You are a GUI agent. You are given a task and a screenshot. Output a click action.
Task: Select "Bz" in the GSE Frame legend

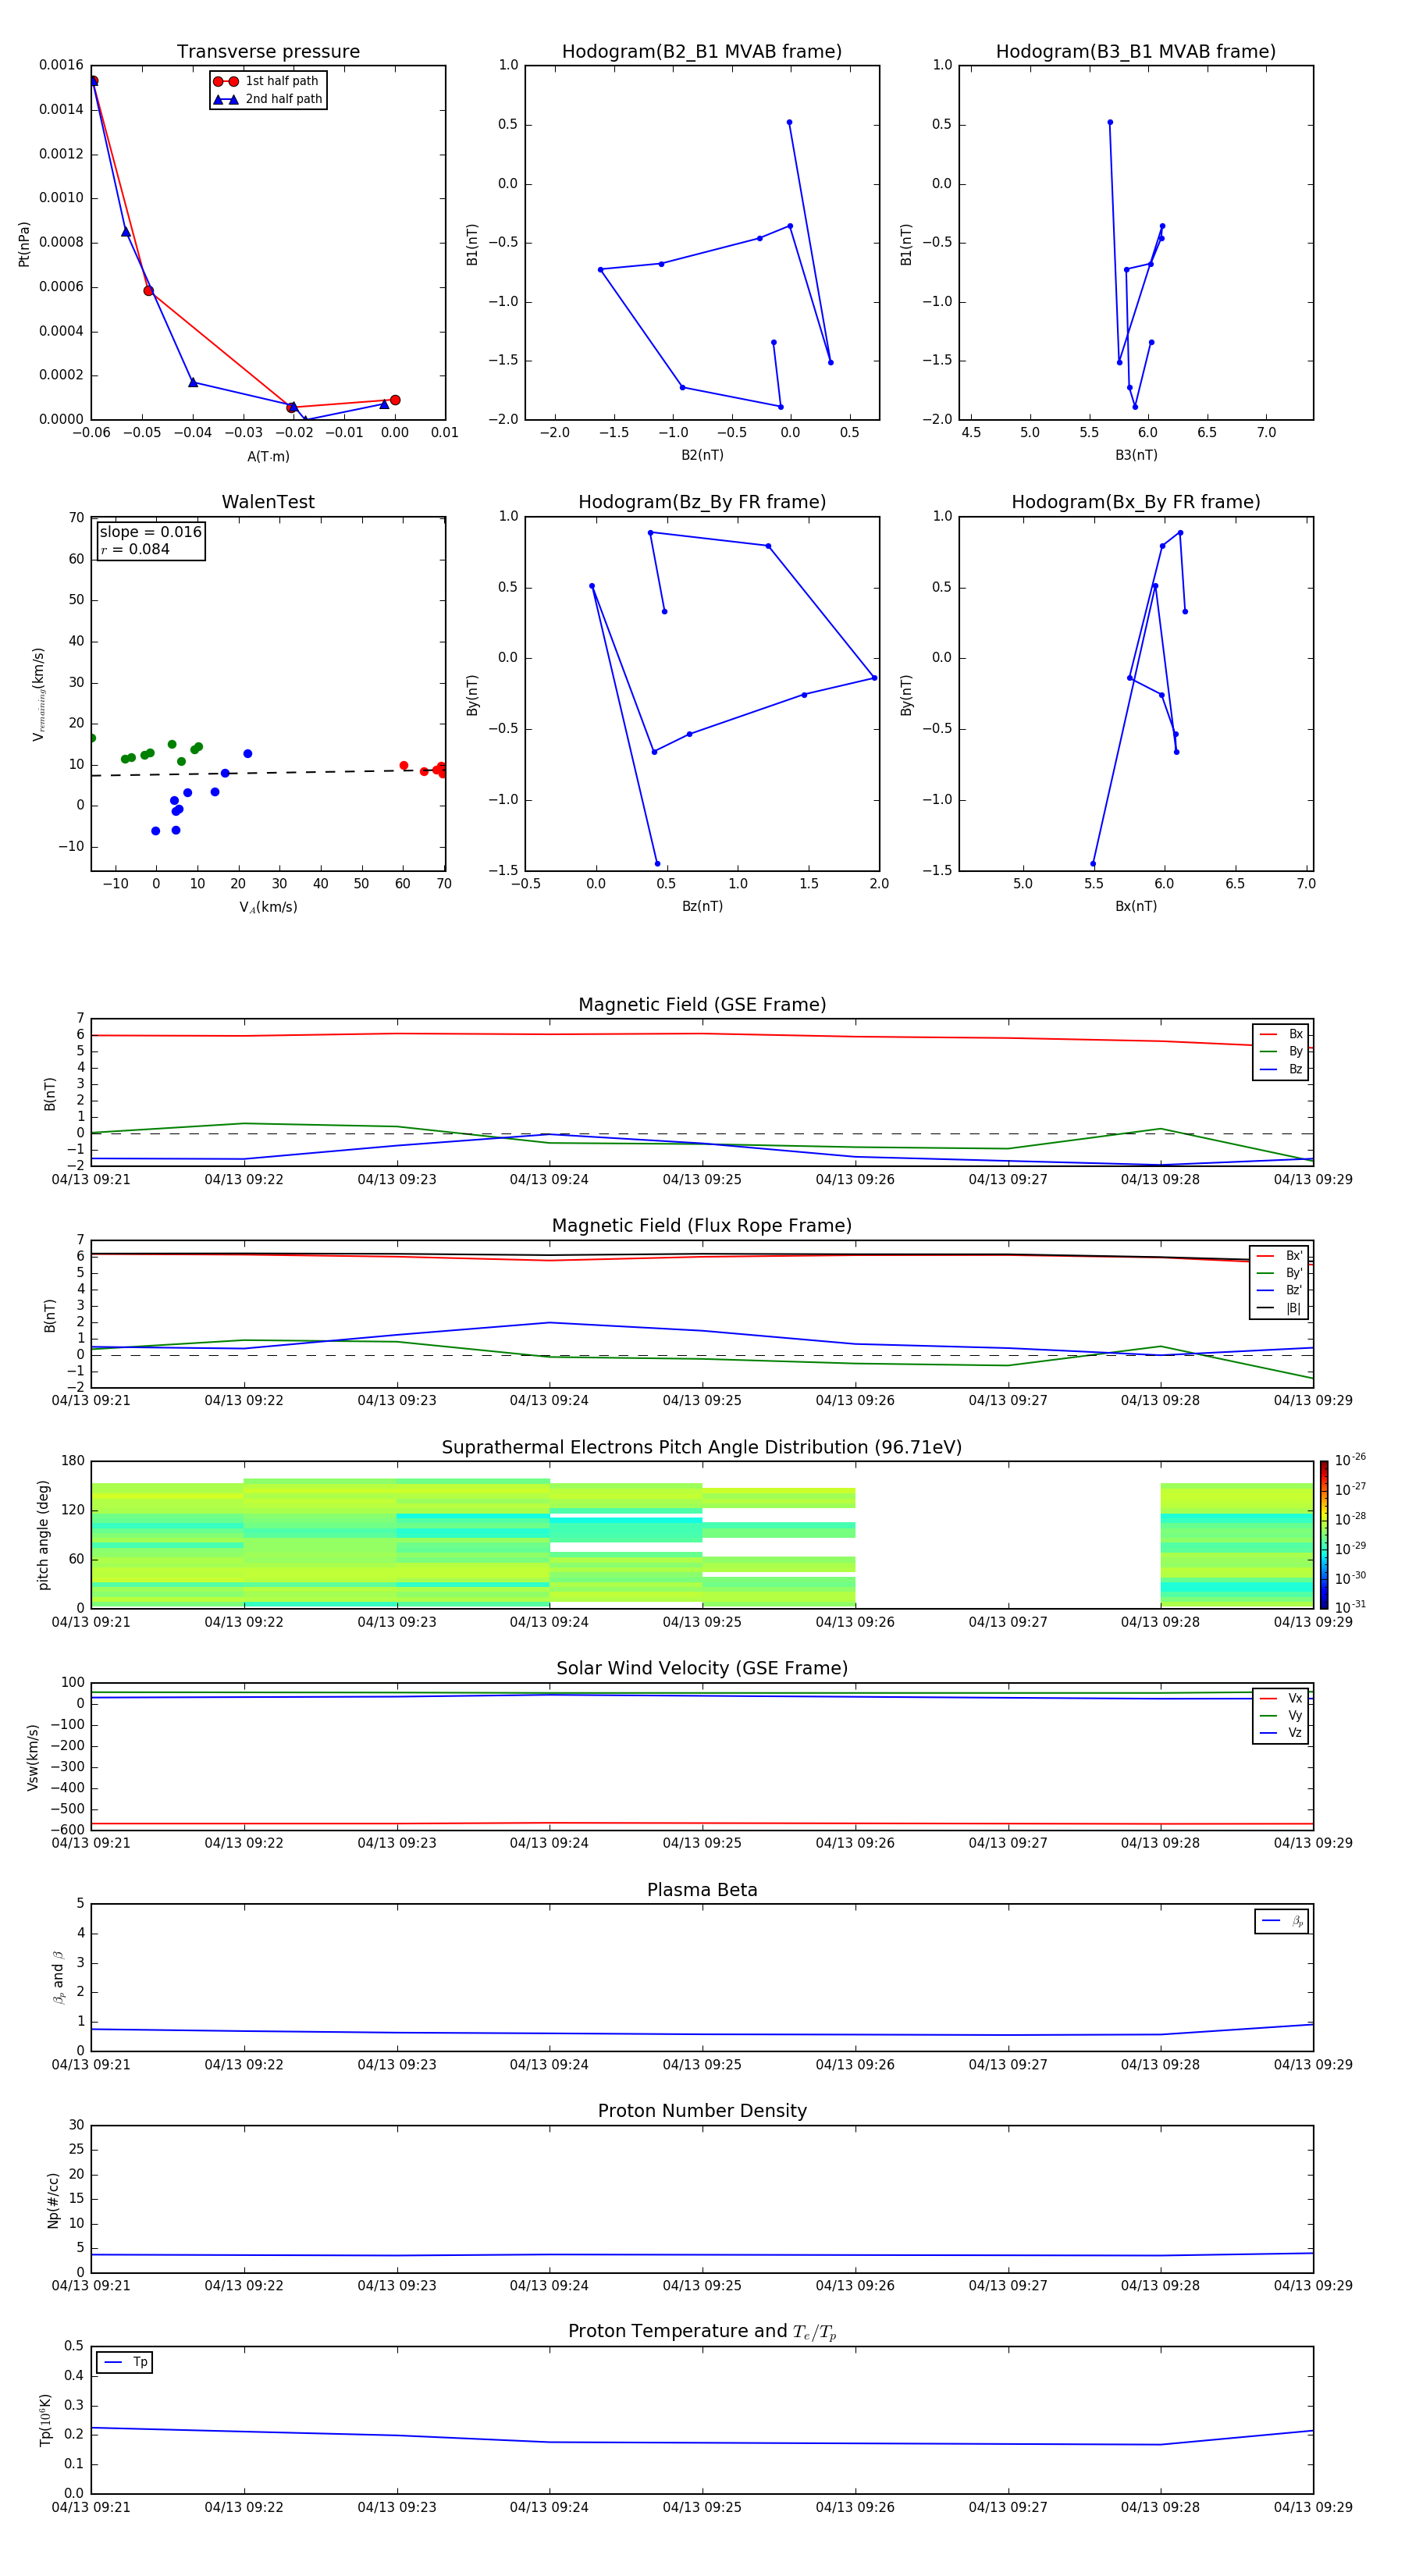[x=1281, y=1069]
